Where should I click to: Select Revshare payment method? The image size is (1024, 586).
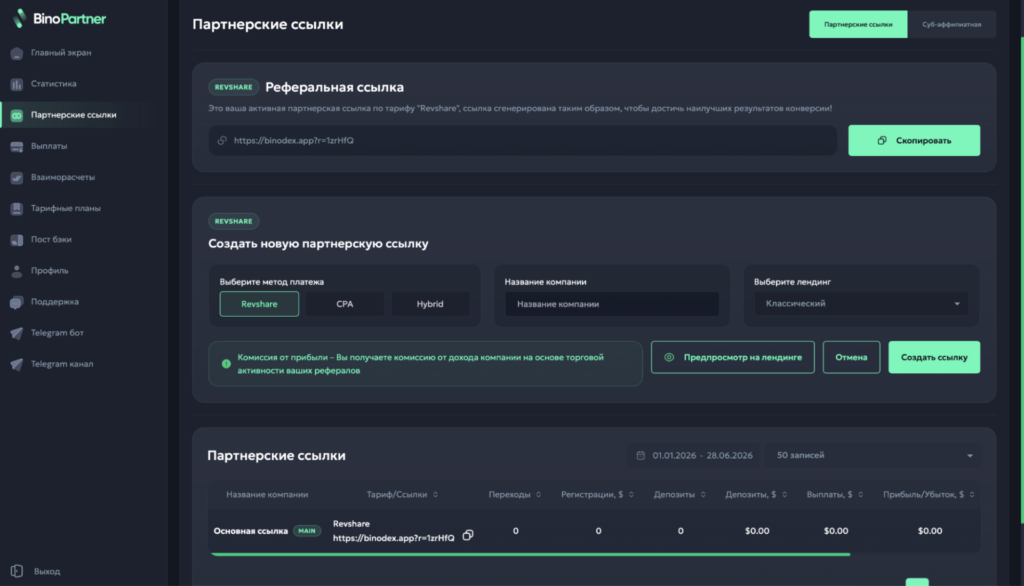(x=259, y=304)
